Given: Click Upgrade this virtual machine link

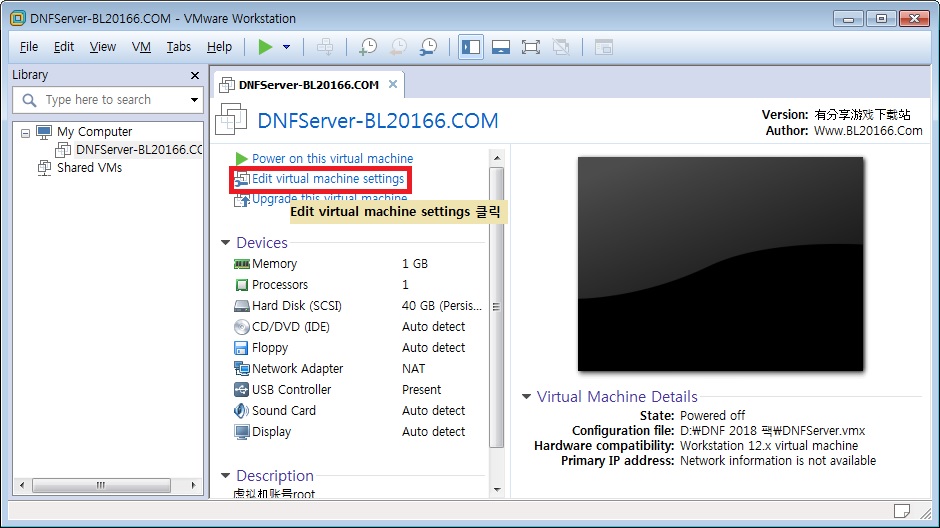Looking at the screenshot, I should coord(329,198).
